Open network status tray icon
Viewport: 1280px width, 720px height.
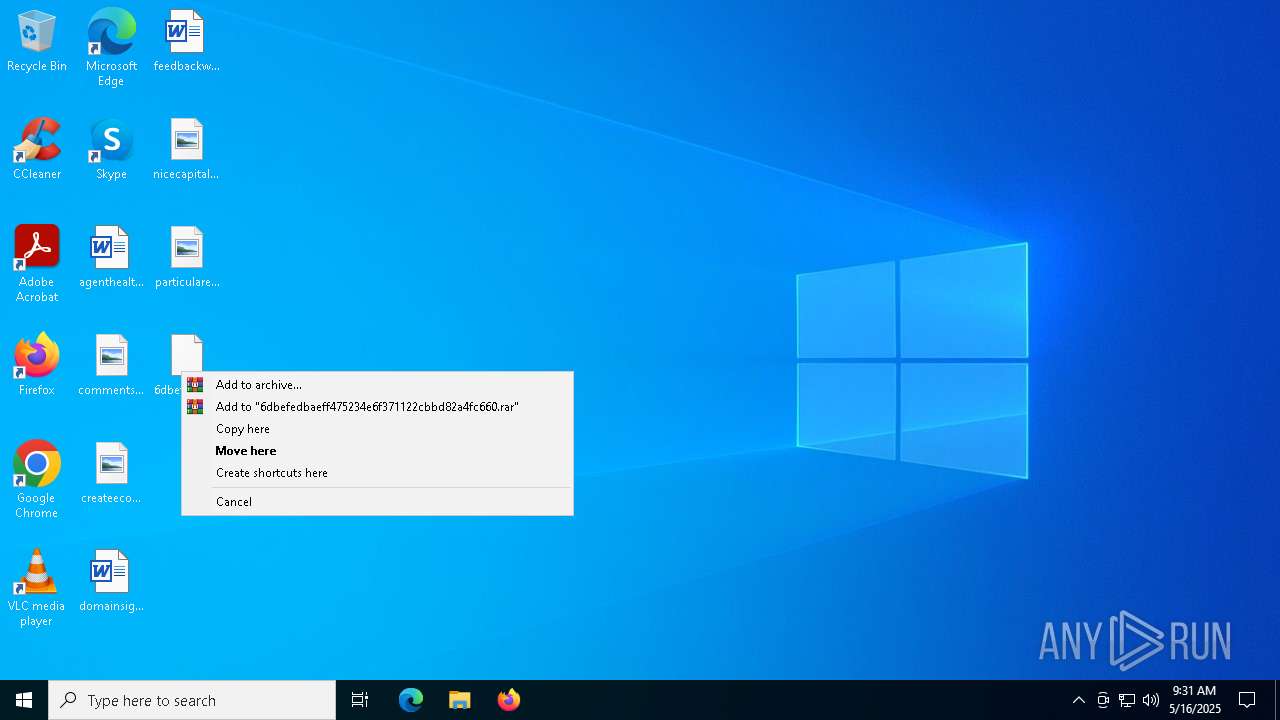click(1127, 700)
